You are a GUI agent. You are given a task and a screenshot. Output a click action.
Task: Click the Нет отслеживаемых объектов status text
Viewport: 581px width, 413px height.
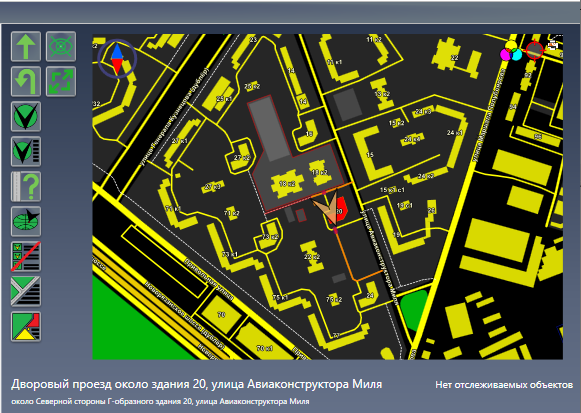click(x=504, y=385)
